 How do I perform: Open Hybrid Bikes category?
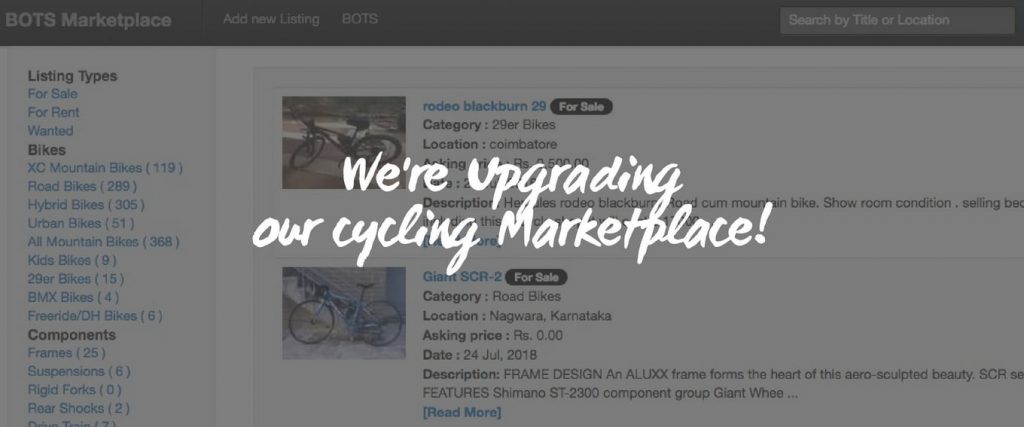tap(86, 205)
